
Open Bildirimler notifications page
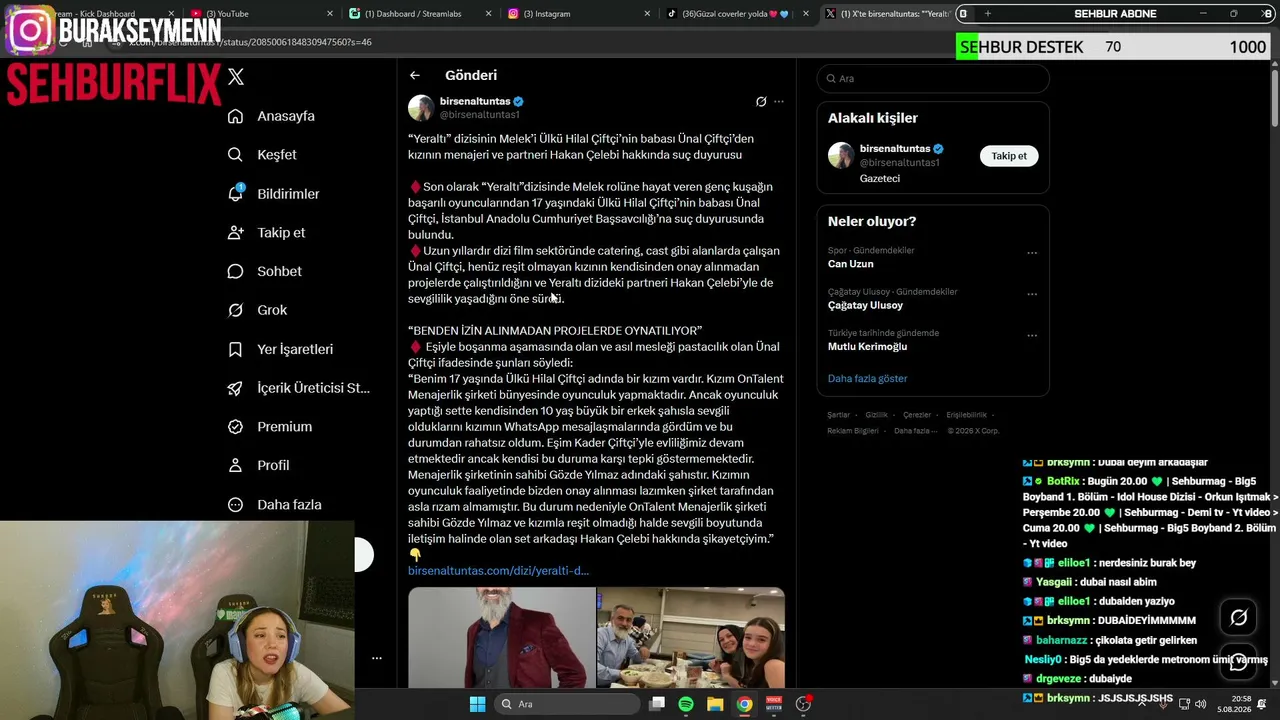click(288, 194)
